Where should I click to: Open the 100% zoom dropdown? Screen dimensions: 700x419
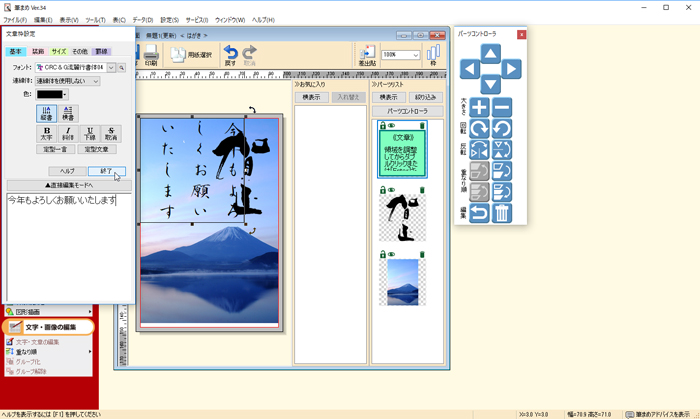[x=415, y=55]
